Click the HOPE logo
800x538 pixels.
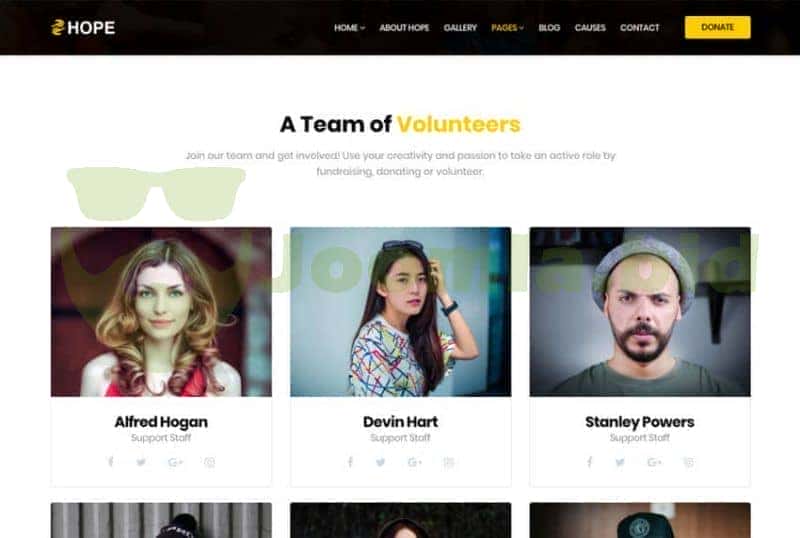pos(83,28)
